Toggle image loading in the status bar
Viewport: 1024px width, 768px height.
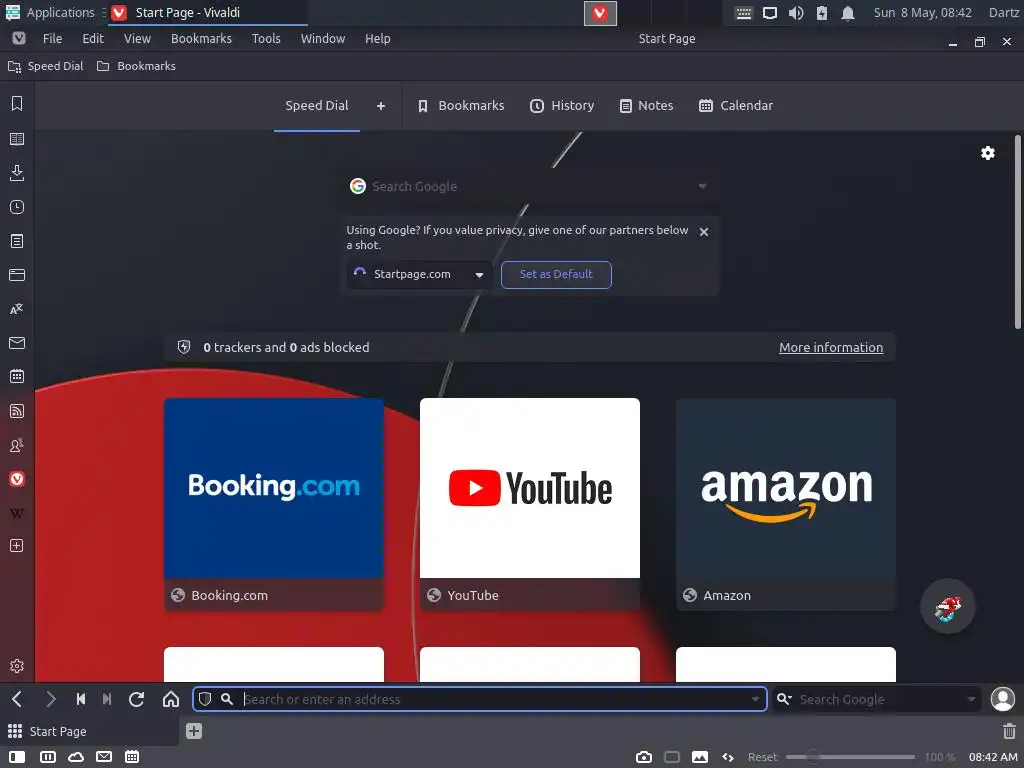coord(699,757)
